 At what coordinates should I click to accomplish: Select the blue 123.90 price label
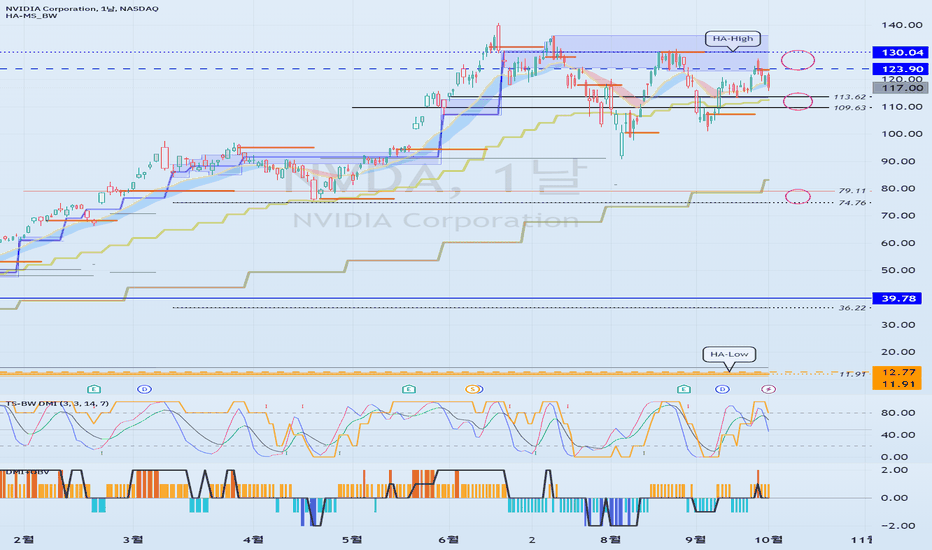900,69
